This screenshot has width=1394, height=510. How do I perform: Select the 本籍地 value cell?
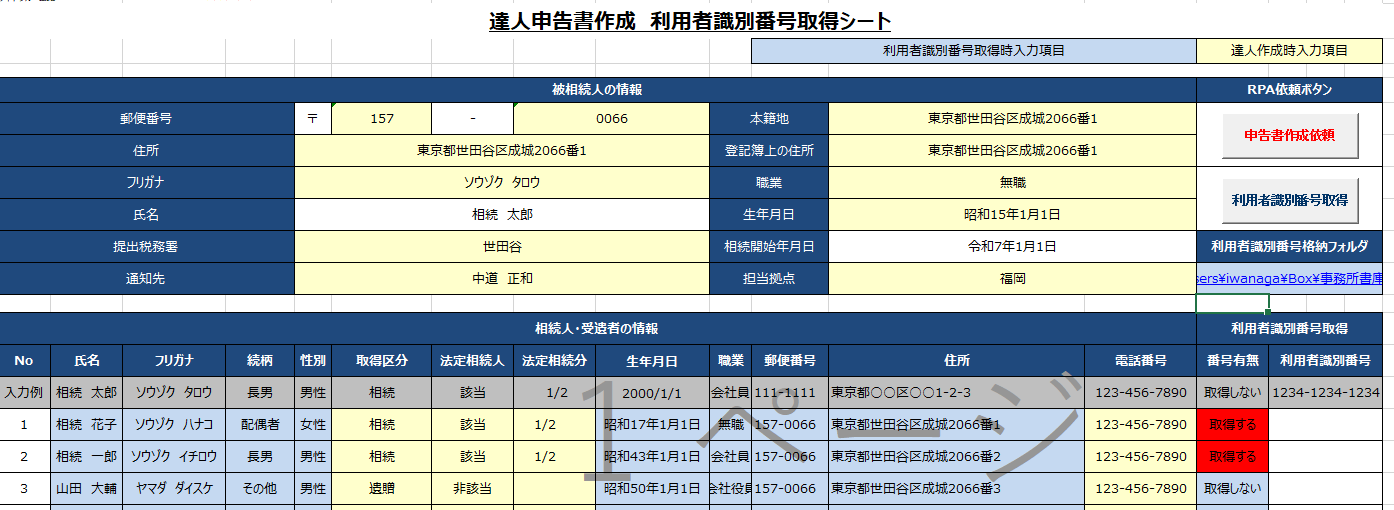click(1012, 119)
